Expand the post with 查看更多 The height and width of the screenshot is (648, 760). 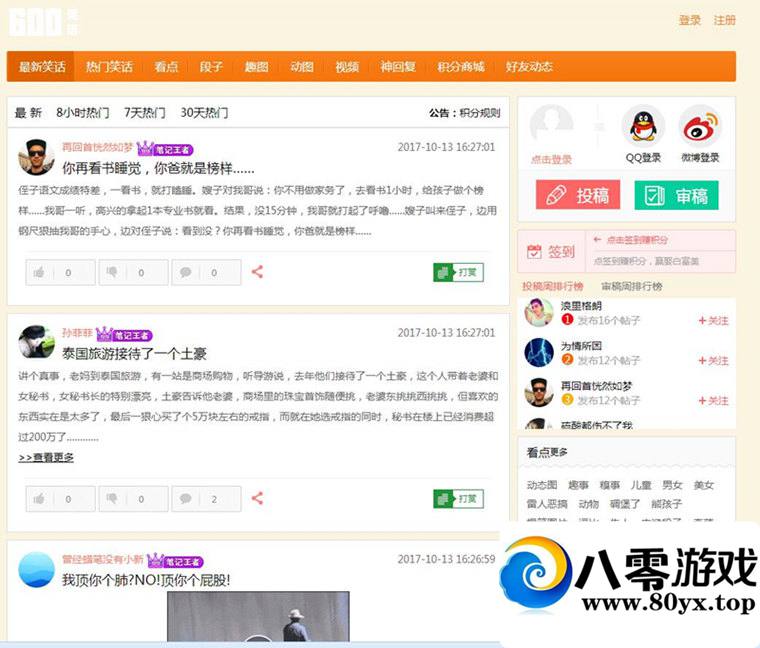click(46, 458)
